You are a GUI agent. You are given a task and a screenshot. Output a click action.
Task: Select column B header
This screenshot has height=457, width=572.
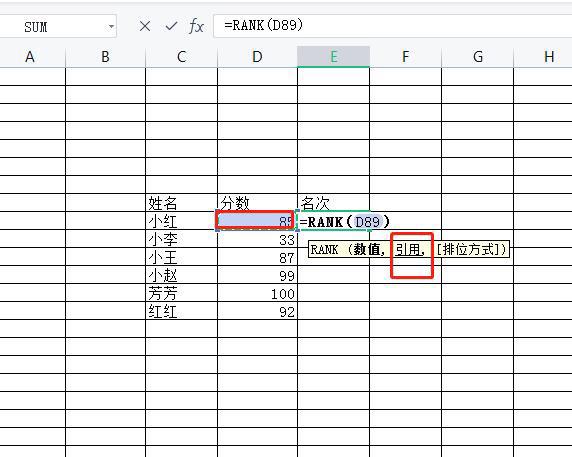pyautogui.click(x=105, y=57)
